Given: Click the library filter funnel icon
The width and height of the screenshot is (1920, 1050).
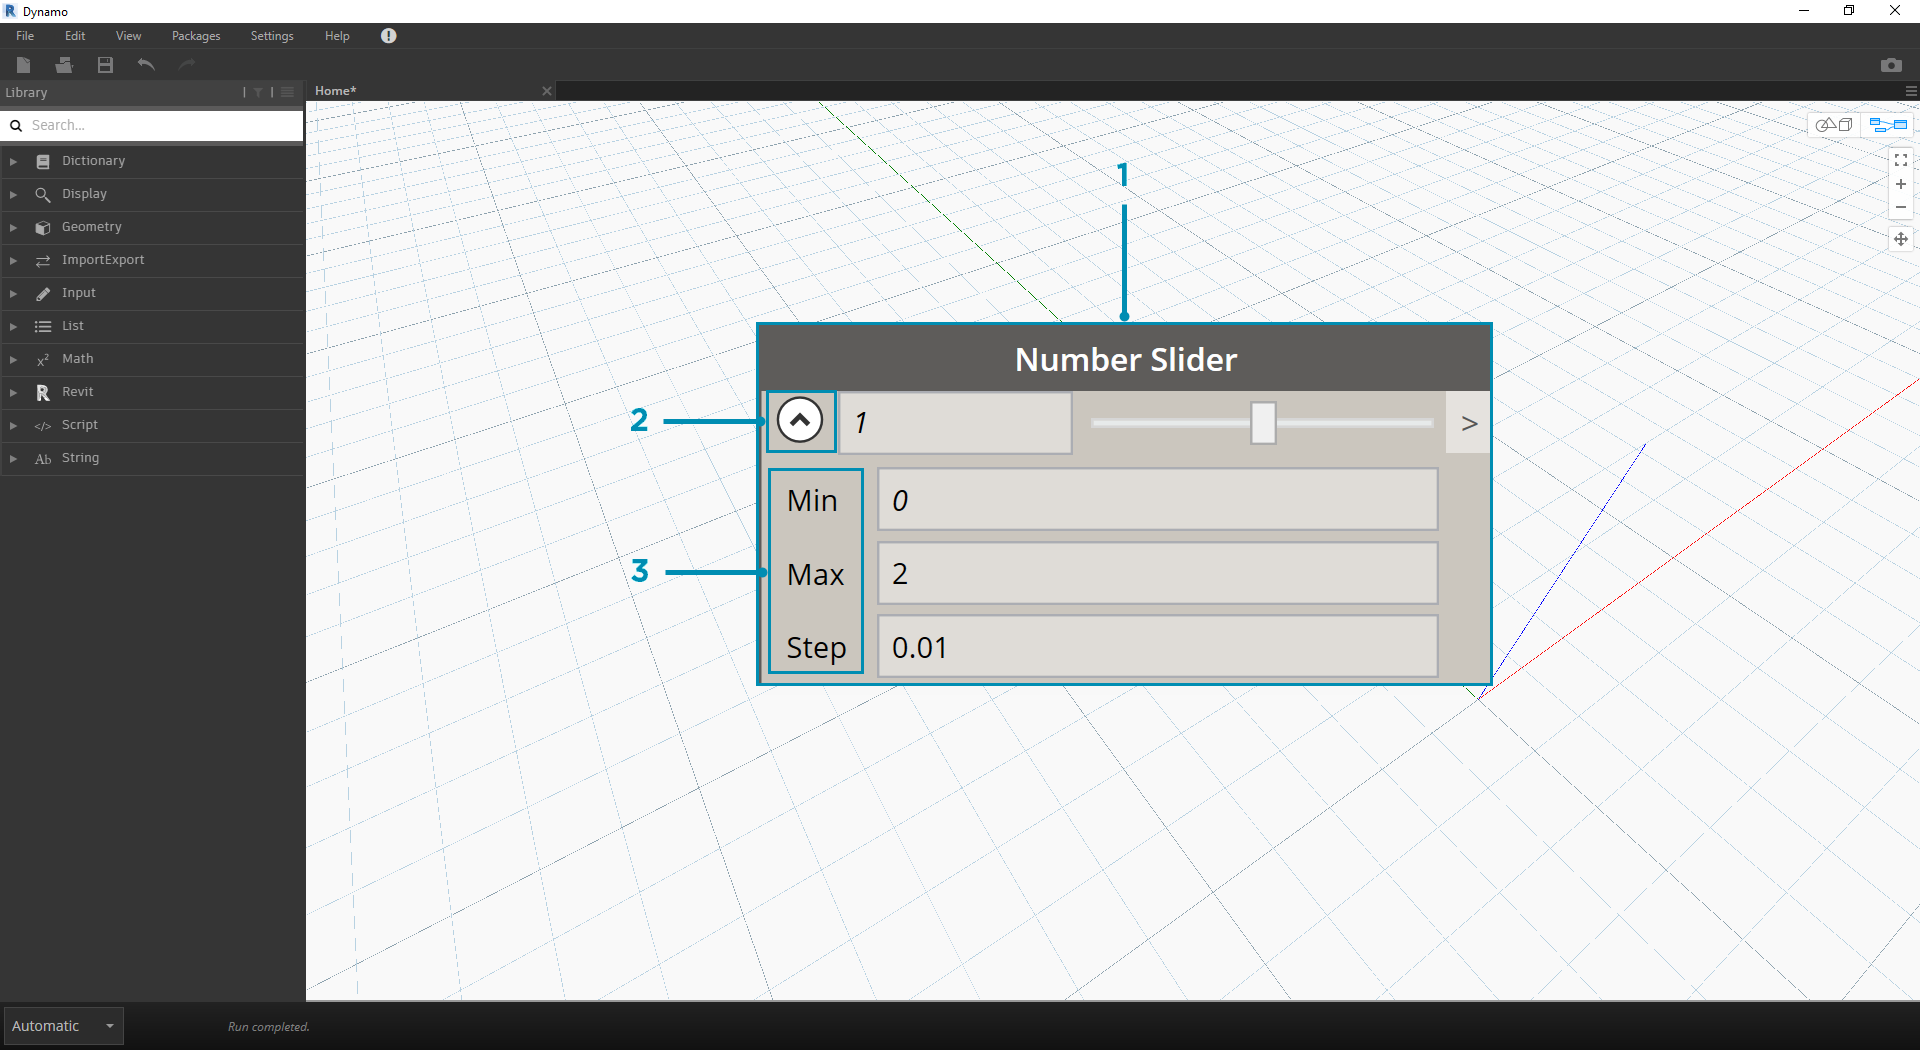Looking at the screenshot, I should (258, 92).
